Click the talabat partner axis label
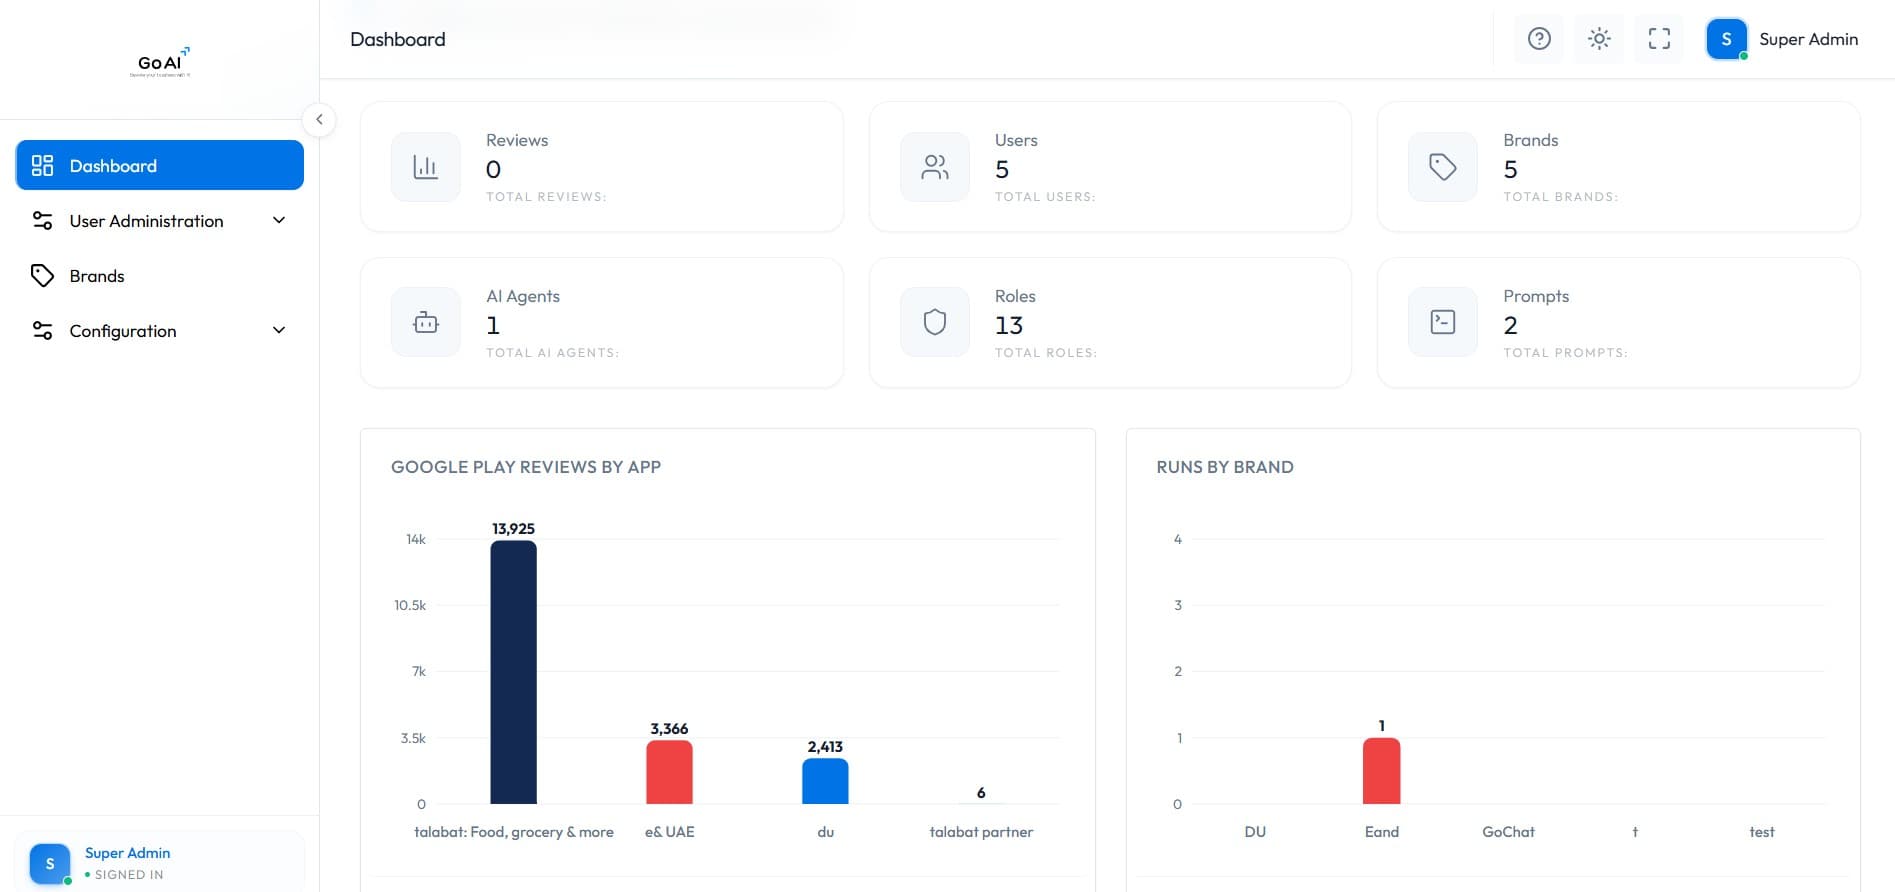Viewport: 1895px width, 892px height. 981,832
